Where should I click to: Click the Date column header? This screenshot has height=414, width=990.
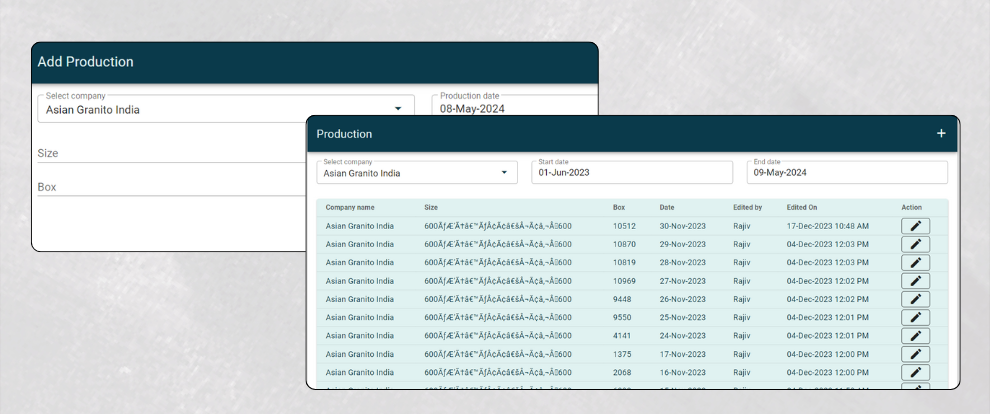click(x=667, y=208)
